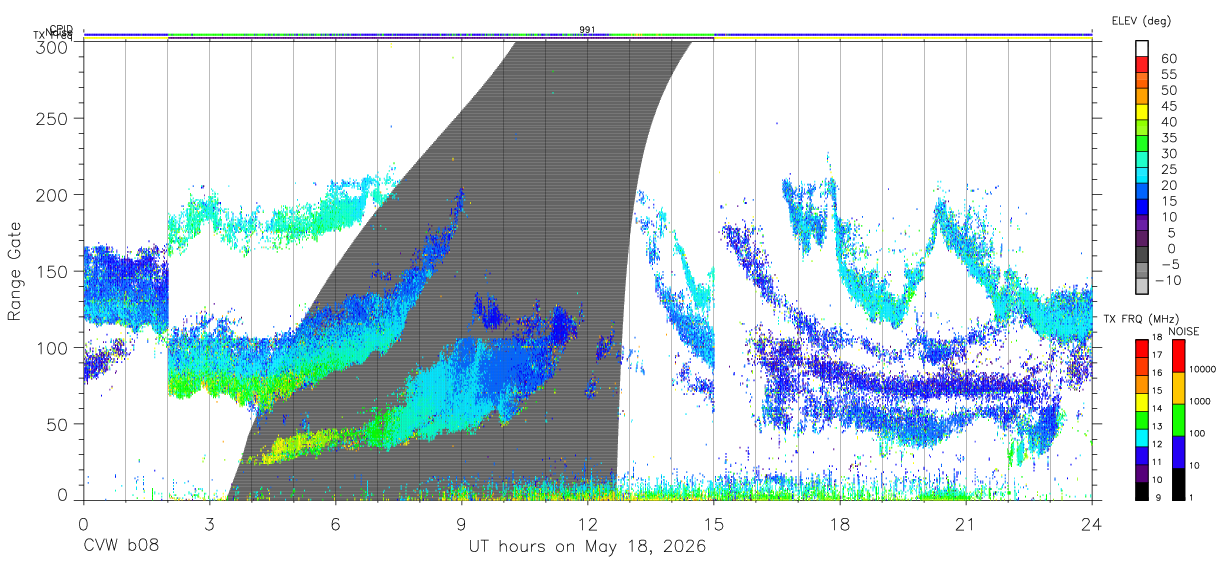Click the ELEV scale value "25"
The width and height of the screenshot is (1228, 567).
point(1169,170)
